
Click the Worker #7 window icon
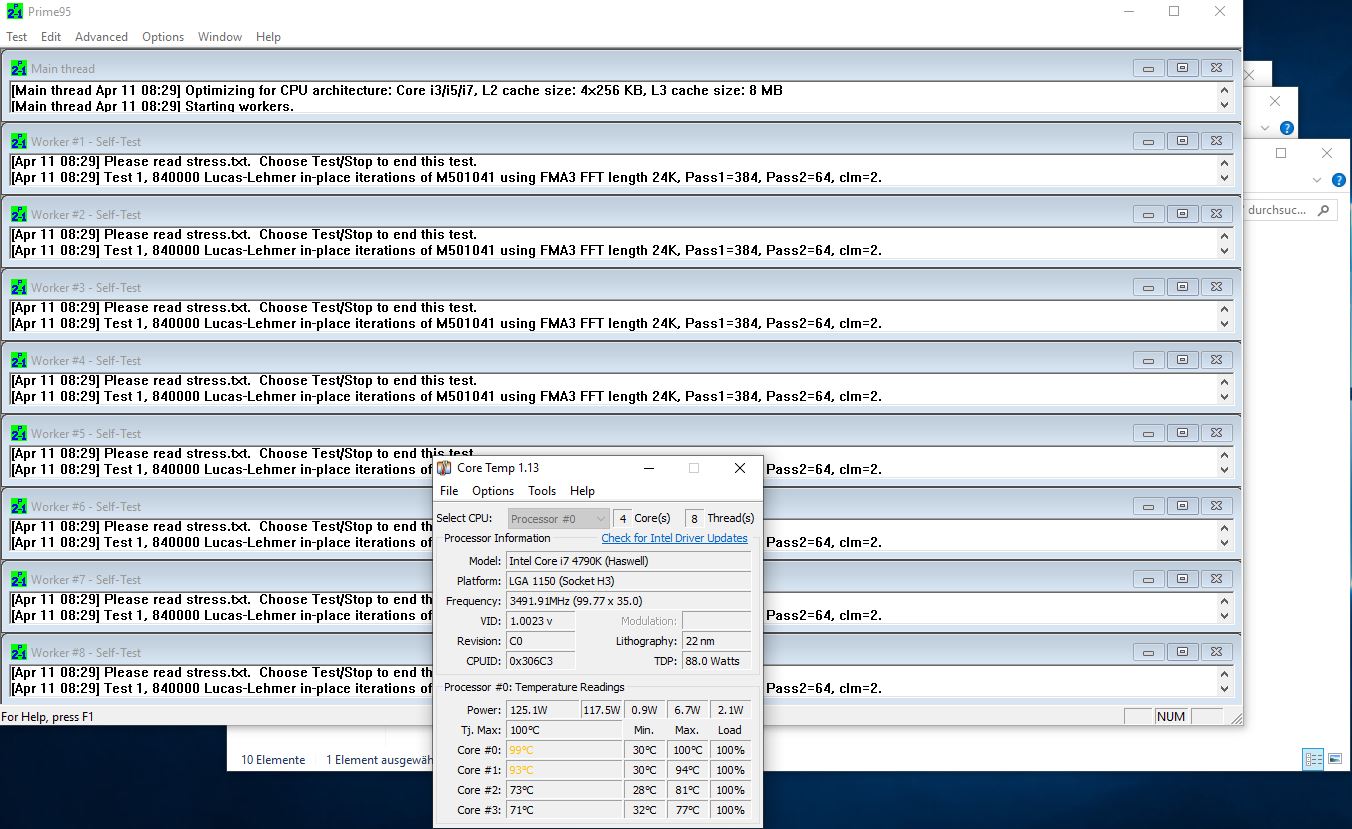coord(19,579)
